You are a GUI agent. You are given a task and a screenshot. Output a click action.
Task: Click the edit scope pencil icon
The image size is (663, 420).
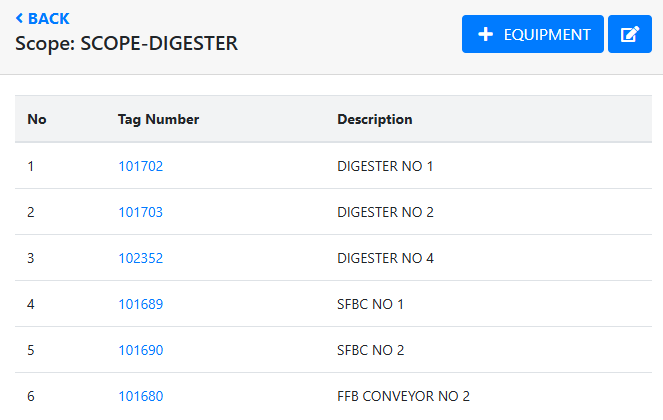click(629, 34)
